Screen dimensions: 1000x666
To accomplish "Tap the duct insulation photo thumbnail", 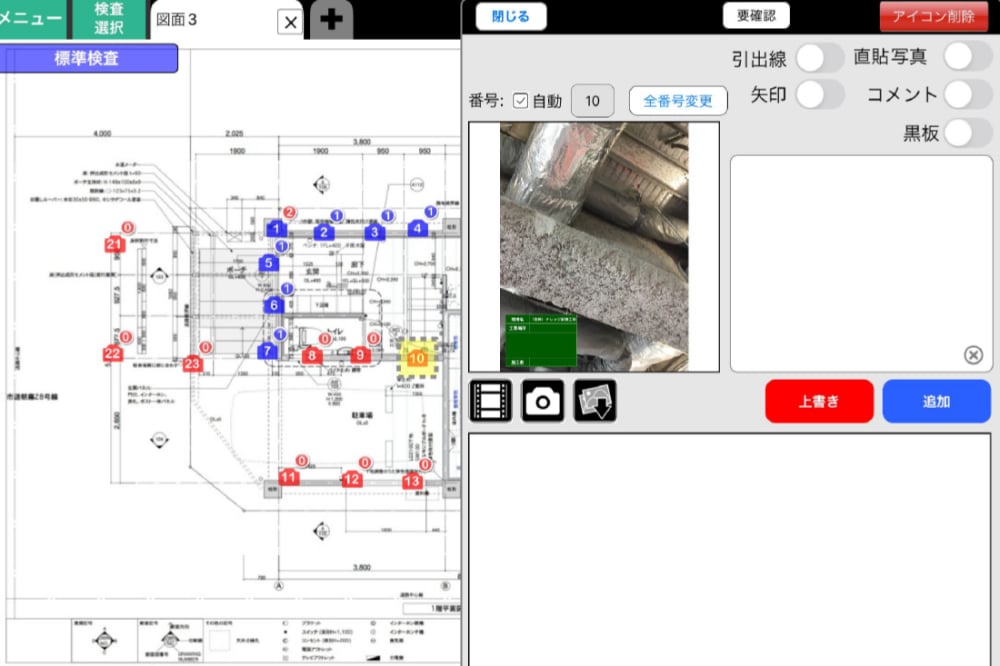I will pyautogui.click(x=593, y=246).
